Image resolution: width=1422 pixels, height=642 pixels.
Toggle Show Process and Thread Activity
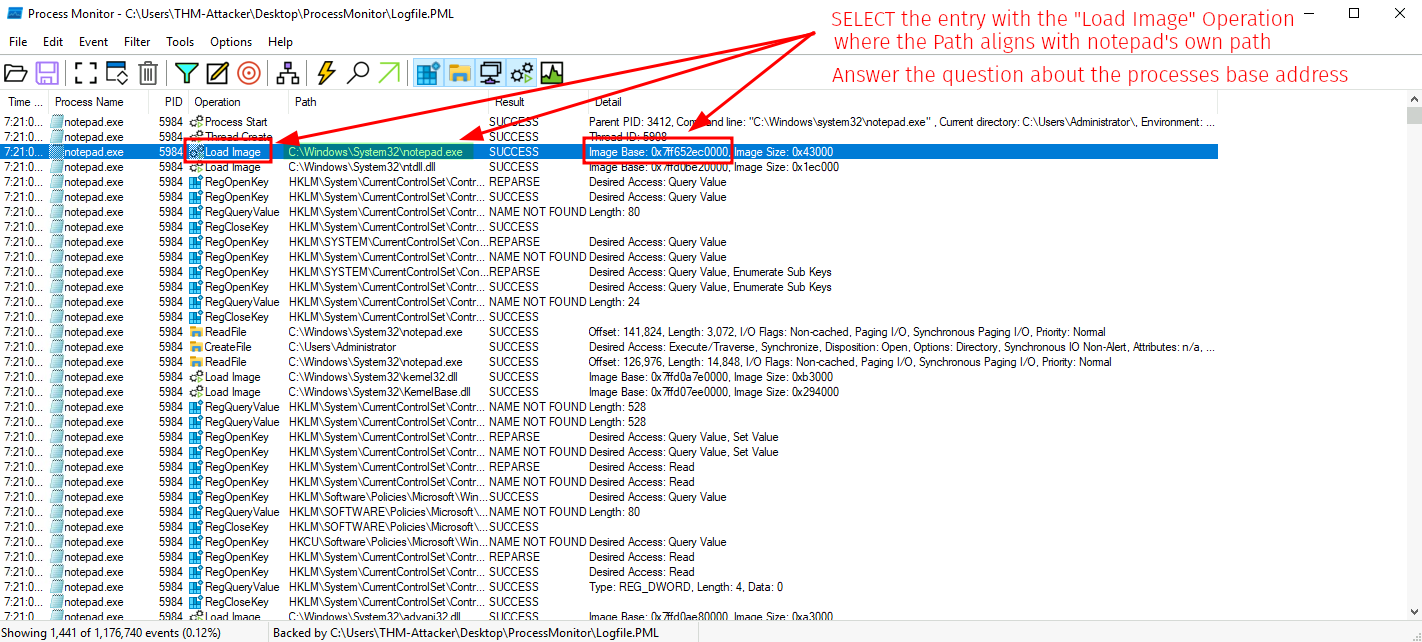point(521,73)
